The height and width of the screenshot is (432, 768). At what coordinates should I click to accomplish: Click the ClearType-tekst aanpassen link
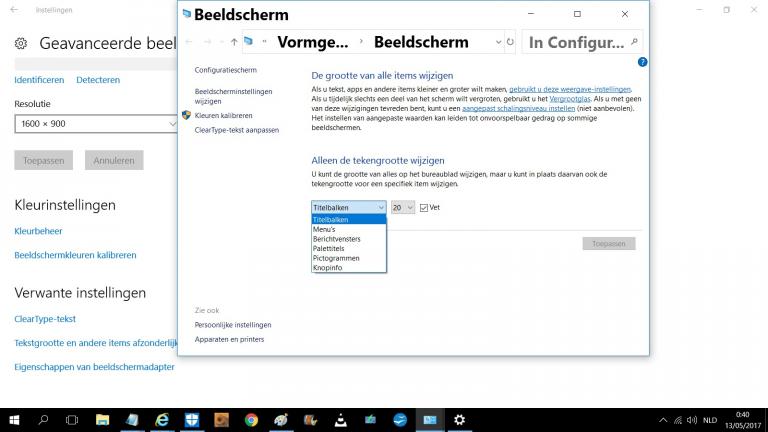237,130
